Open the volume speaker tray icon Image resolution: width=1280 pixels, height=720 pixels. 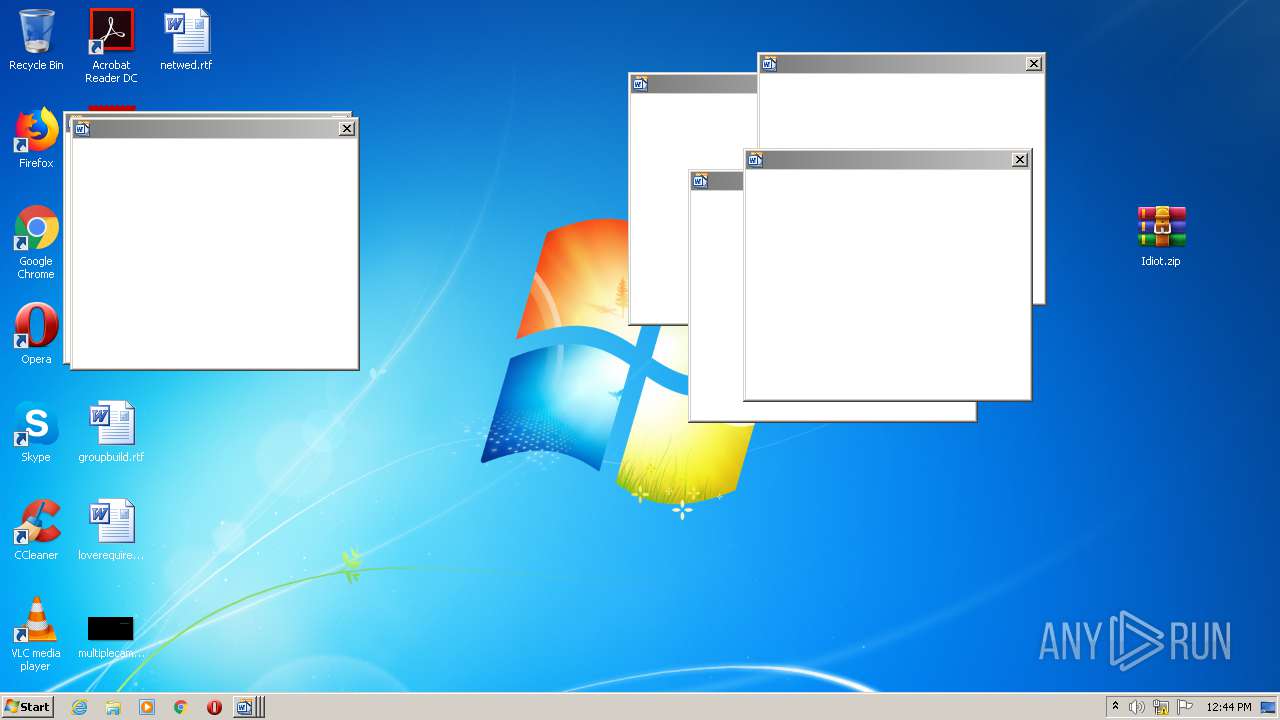1137,707
